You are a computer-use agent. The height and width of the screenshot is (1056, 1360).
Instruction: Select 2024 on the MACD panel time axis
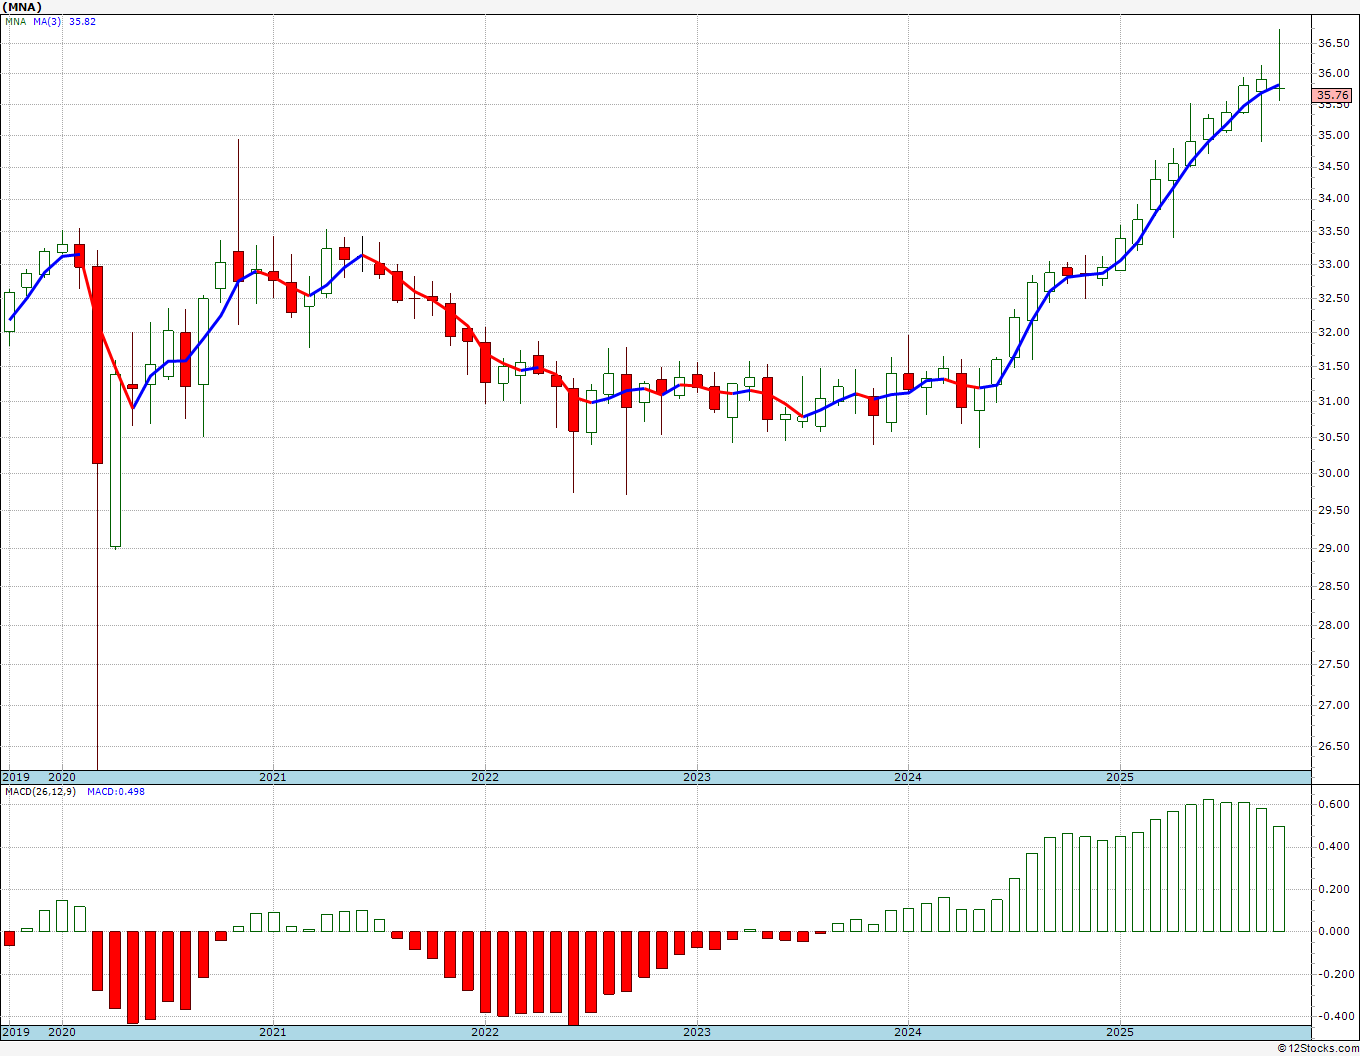click(x=908, y=1032)
